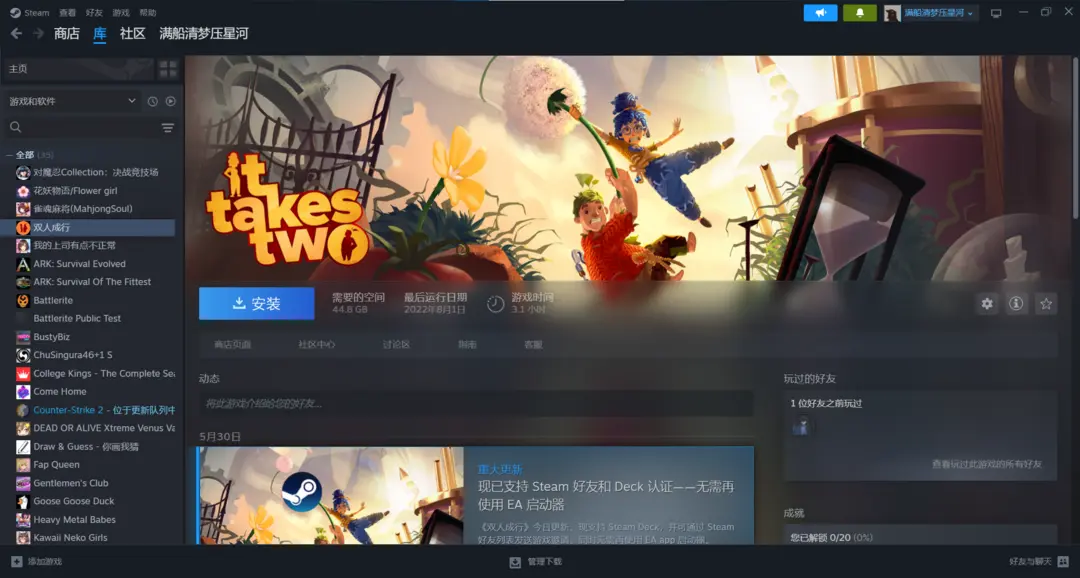1080x578 pixels.
Task: Add It Takes Two to favorites star
Action: 1046,303
